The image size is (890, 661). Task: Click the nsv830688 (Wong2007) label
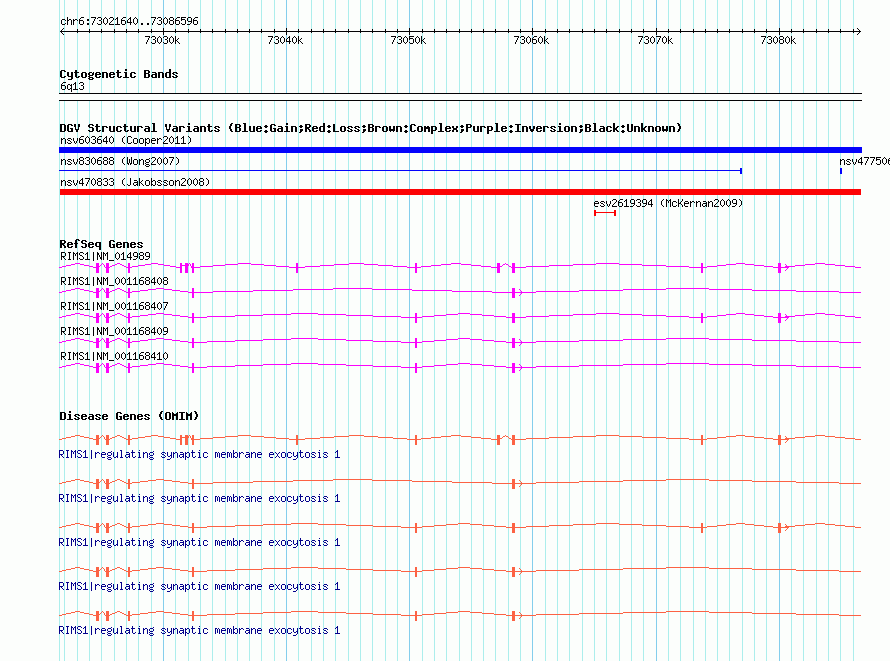pyautogui.click(x=120, y=161)
